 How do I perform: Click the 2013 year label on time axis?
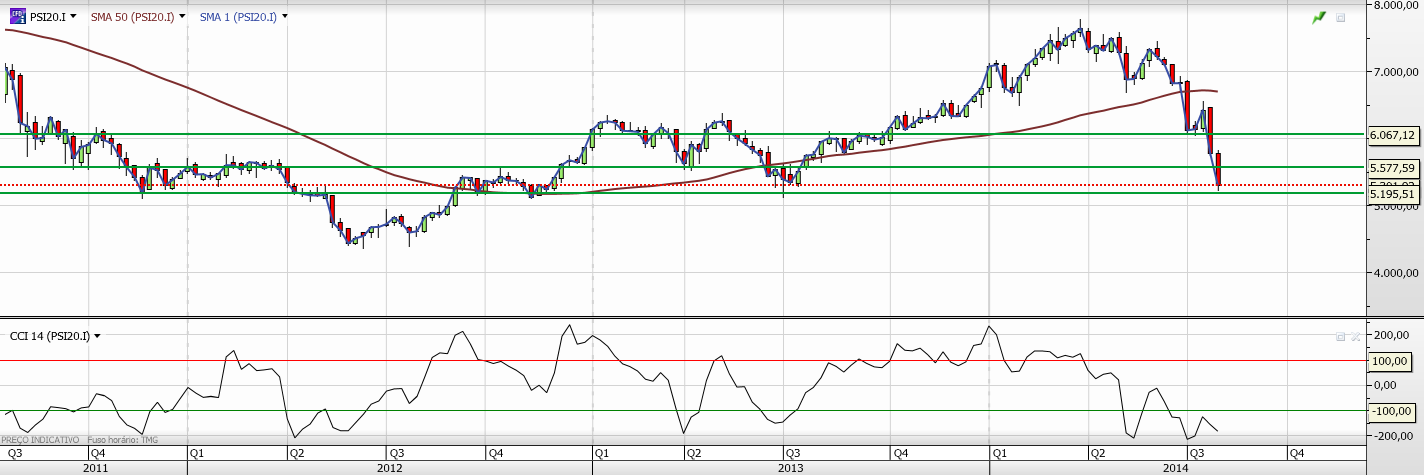(x=790, y=467)
